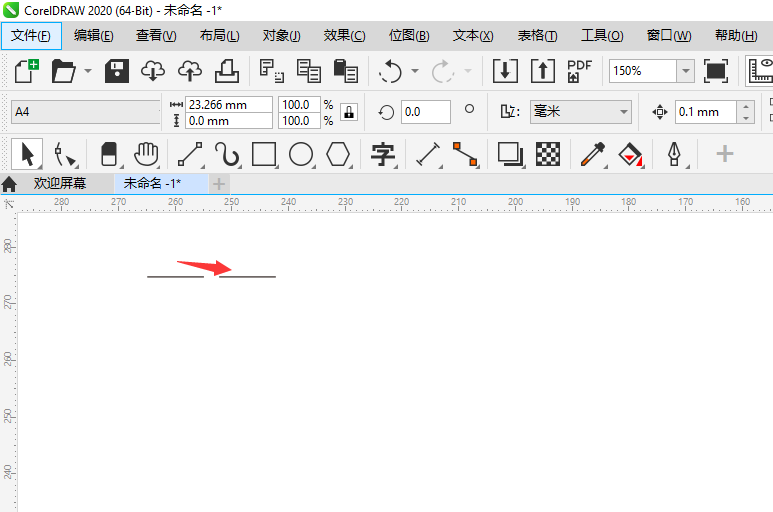Screen dimensions: 773x512
Task: Toggle the rulers display icon
Action: pos(761,71)
